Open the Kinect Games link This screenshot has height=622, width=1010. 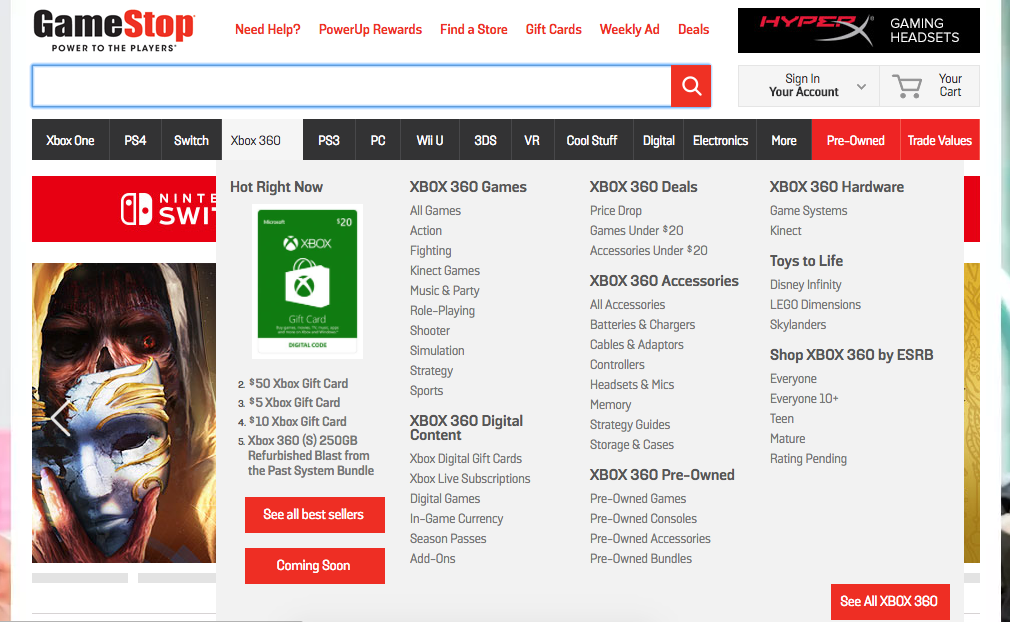pos(444,271)
